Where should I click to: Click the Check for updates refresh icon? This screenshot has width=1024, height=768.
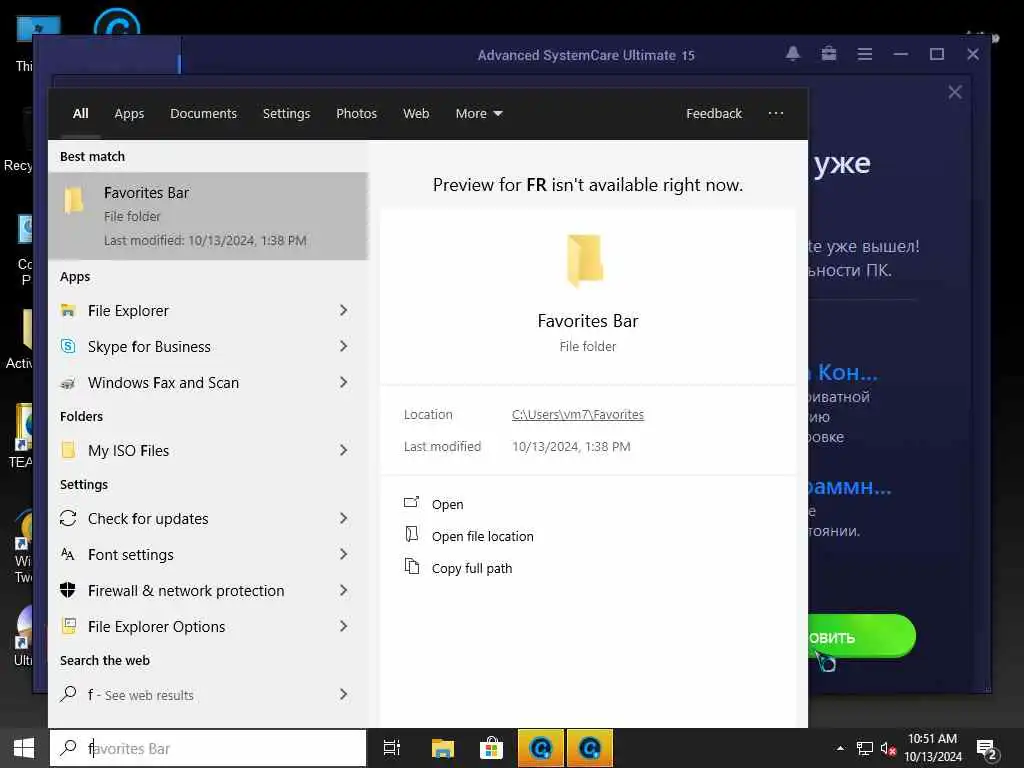point(68,519)
